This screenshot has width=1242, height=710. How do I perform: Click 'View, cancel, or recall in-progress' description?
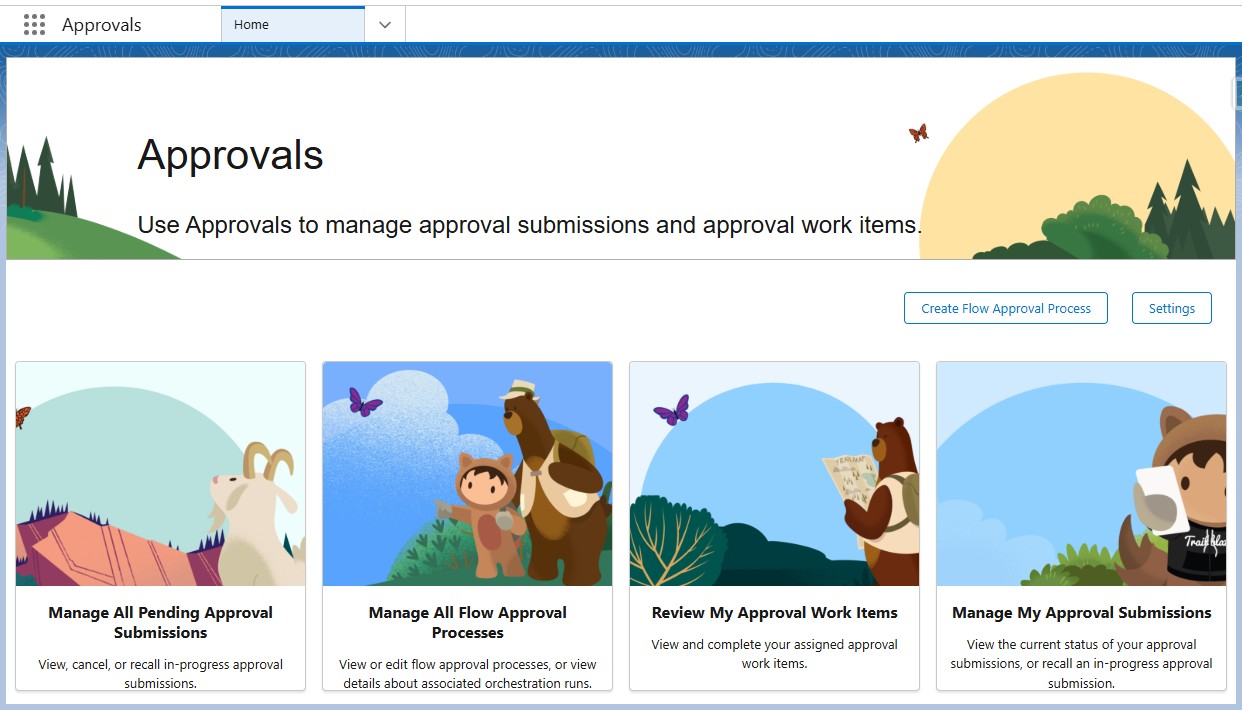coord(160,674)
